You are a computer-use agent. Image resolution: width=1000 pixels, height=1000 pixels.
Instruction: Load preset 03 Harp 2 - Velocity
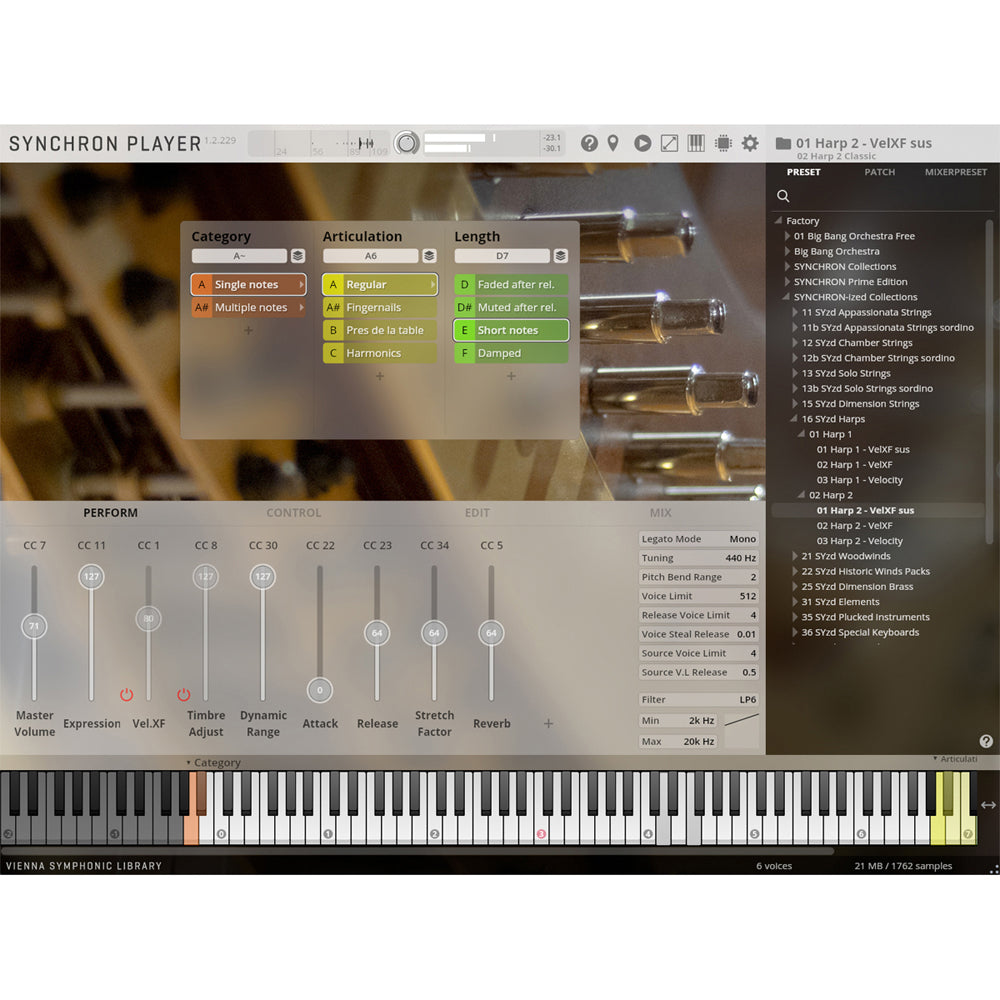(x=859, y=541)
